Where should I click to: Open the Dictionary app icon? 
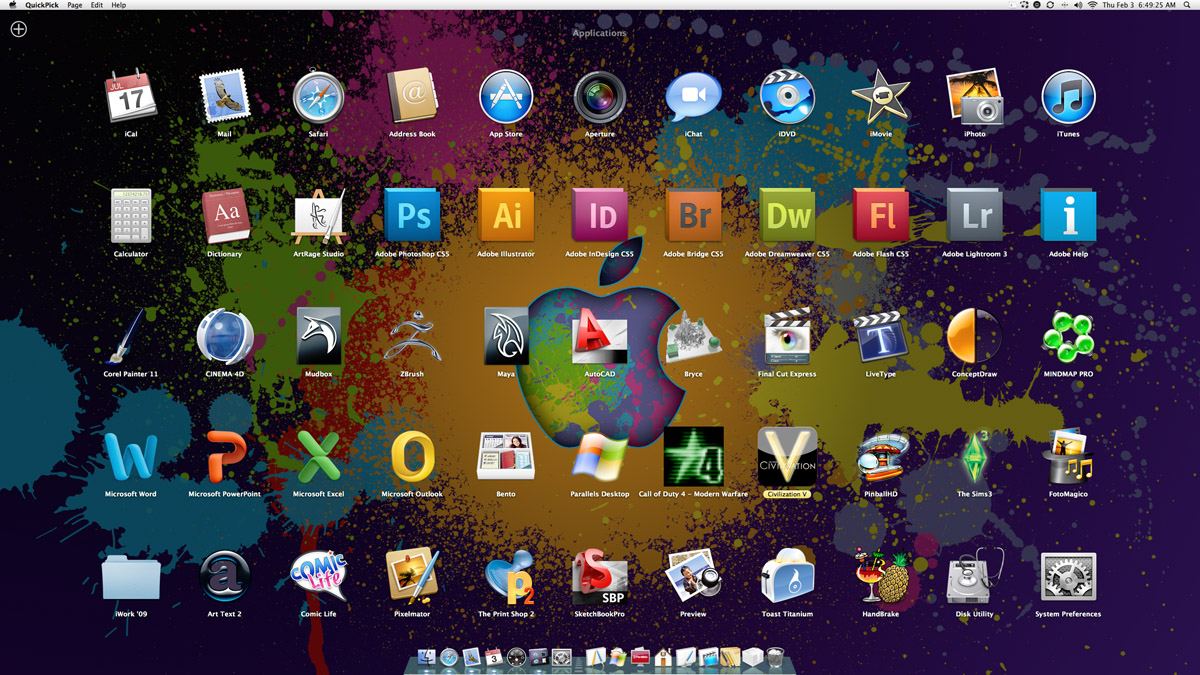(224, 217)
